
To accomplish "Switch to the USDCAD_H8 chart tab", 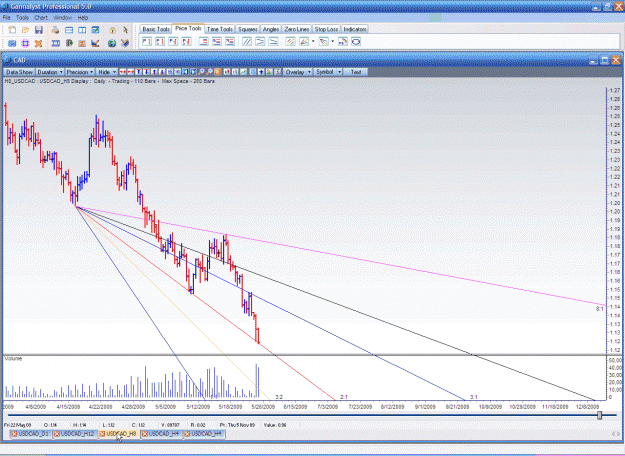I will point(118,434).
